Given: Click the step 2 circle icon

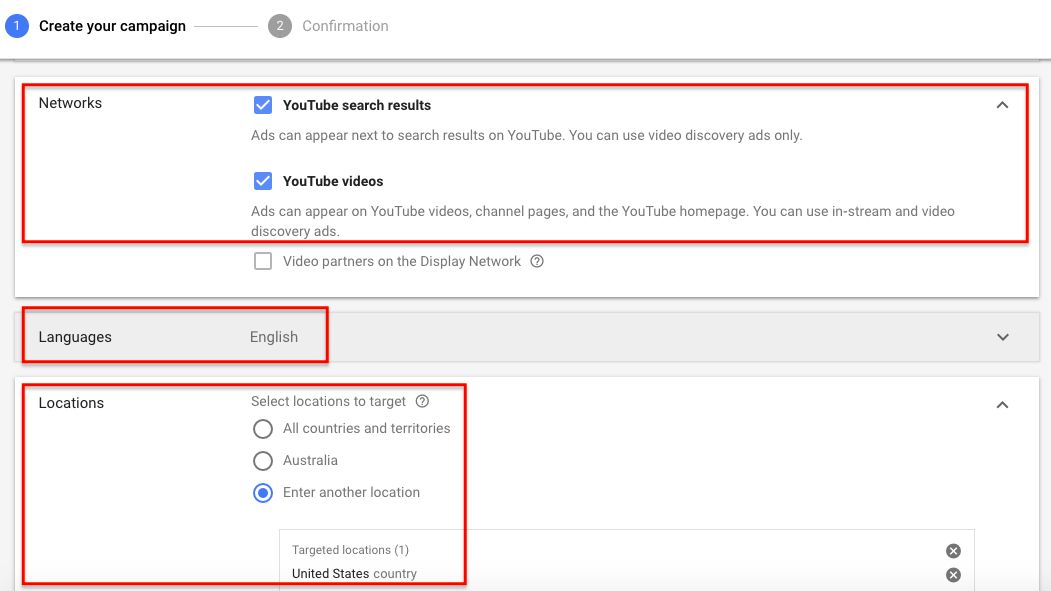Looking at the screenshot, I should (x=280, y=26).
